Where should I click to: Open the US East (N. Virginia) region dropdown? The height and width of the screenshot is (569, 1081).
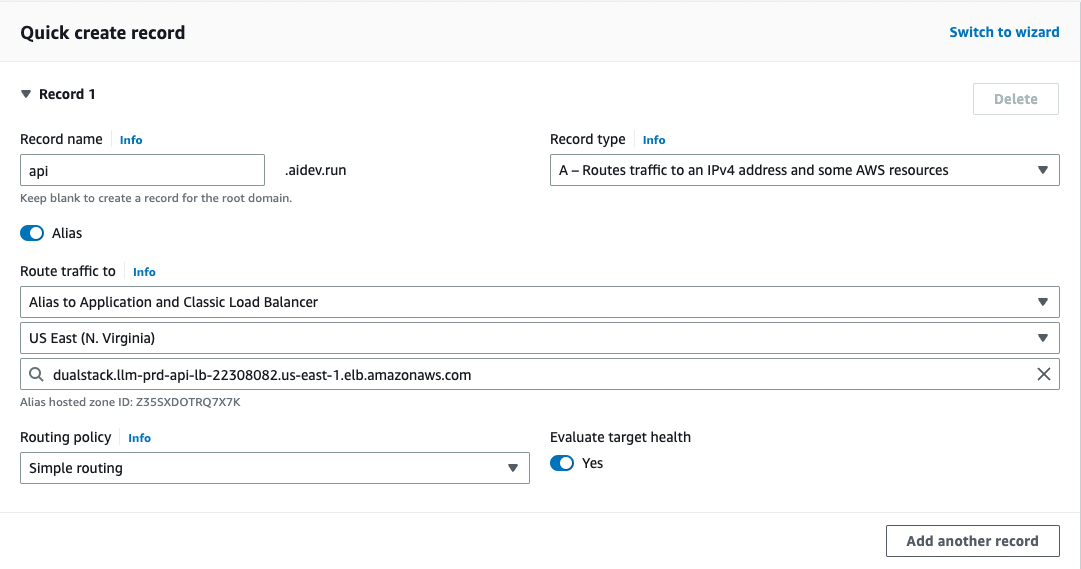click(x=539, y=338)
